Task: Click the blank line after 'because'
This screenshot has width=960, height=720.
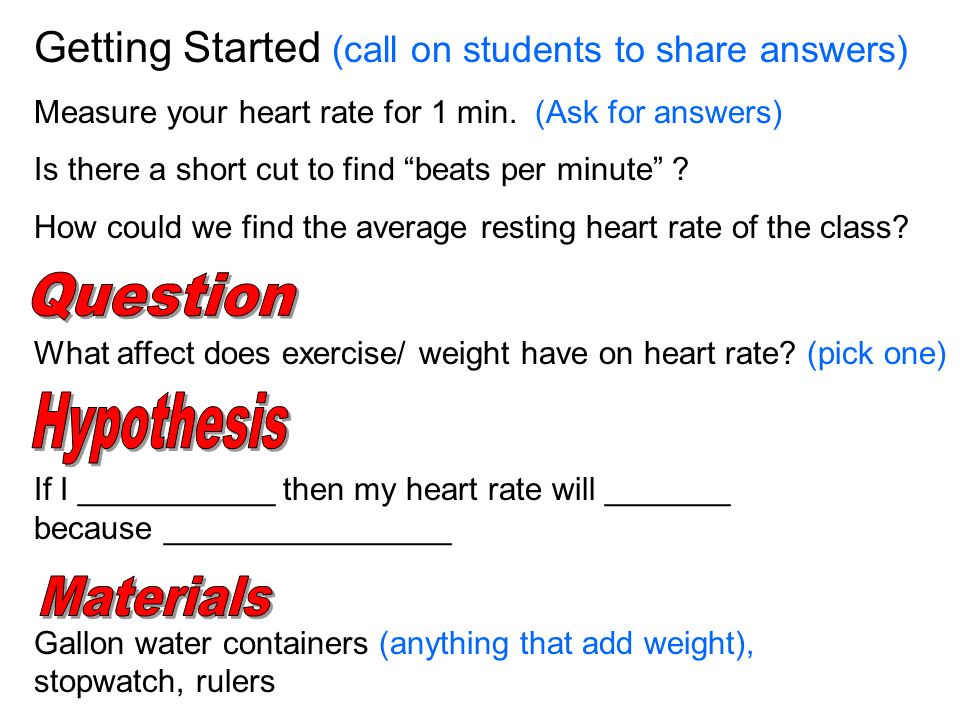Action: (x=307, y=542)
